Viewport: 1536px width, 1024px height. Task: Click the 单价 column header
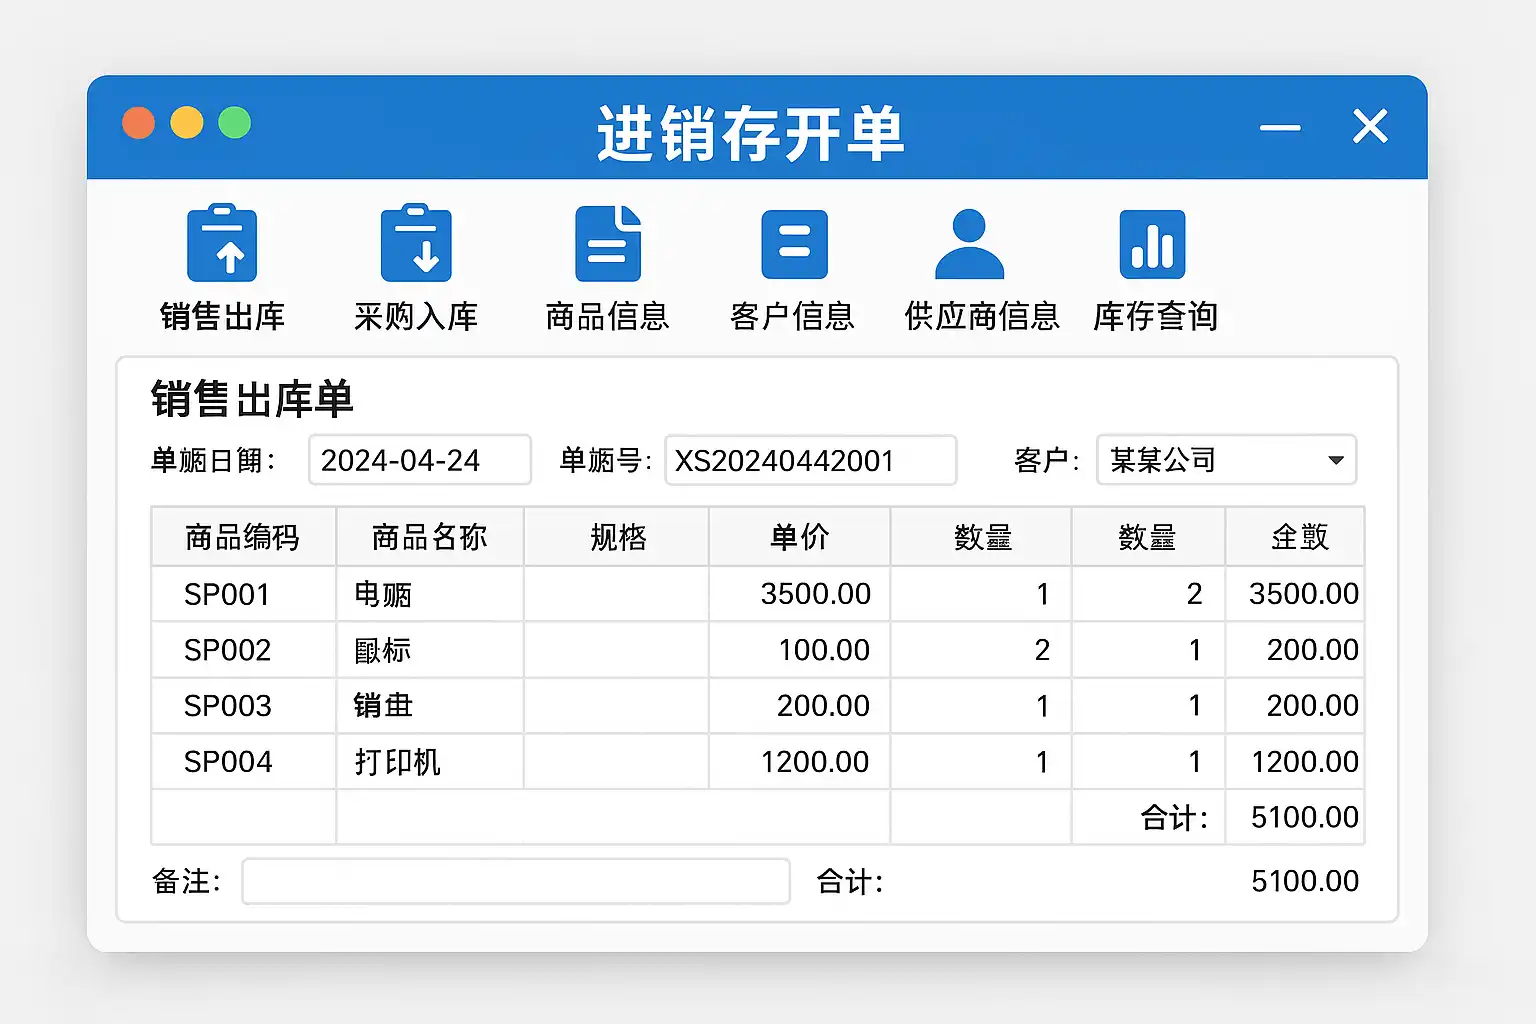(x=799, y=537)
